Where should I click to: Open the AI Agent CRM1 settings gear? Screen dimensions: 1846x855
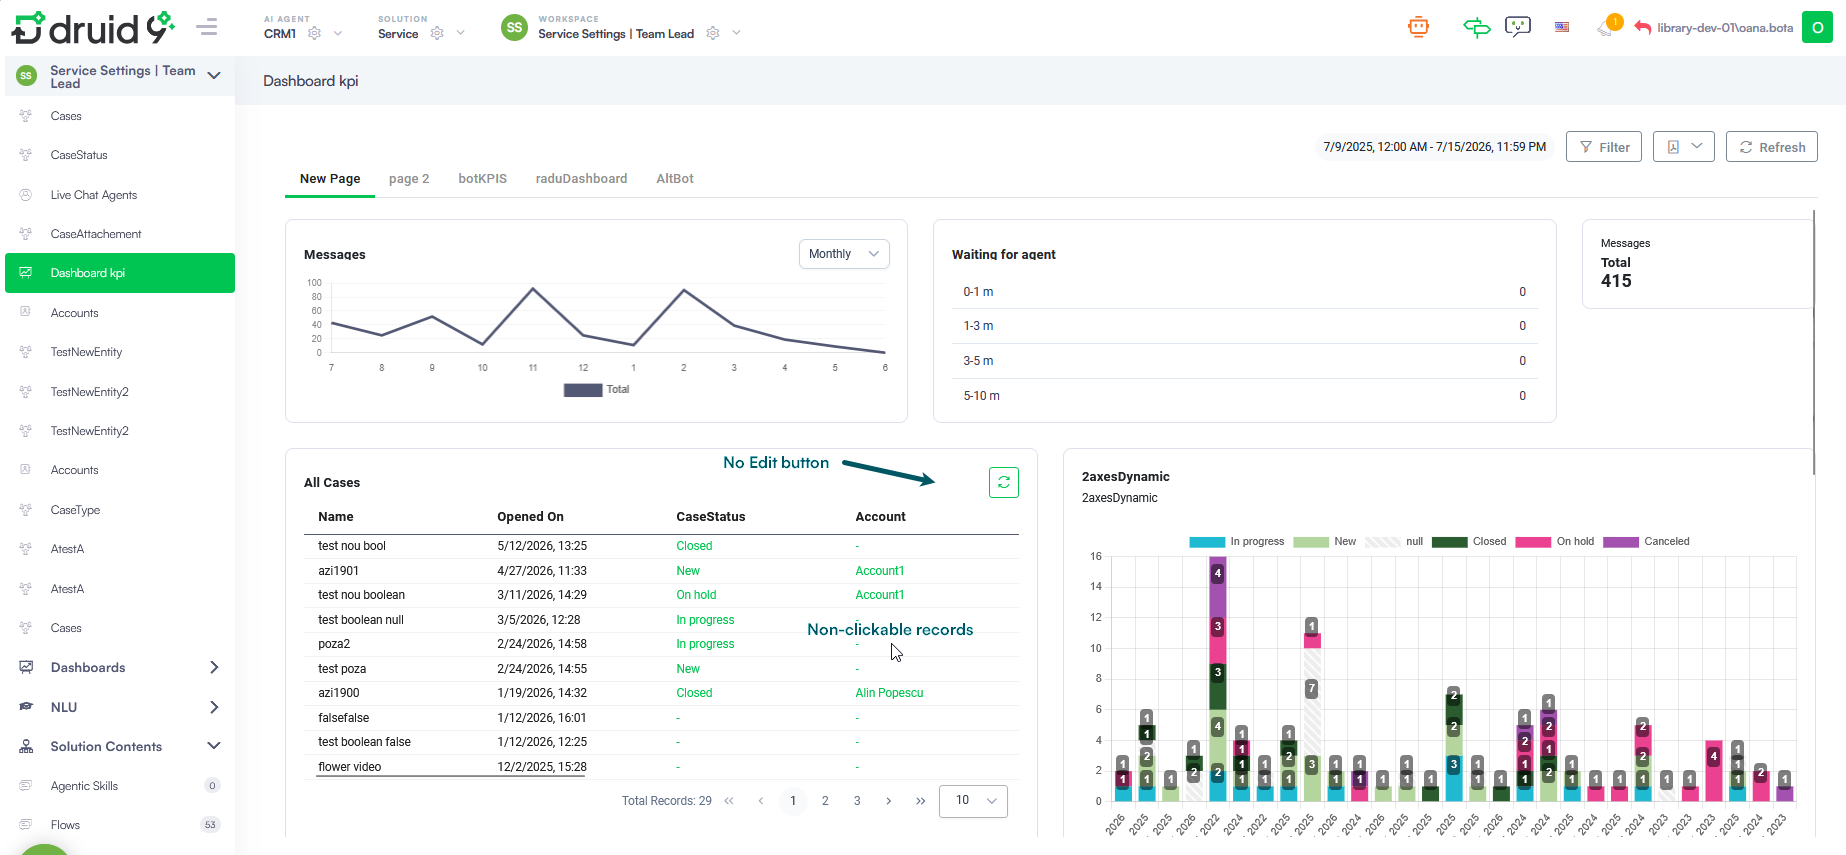point(314,33)
